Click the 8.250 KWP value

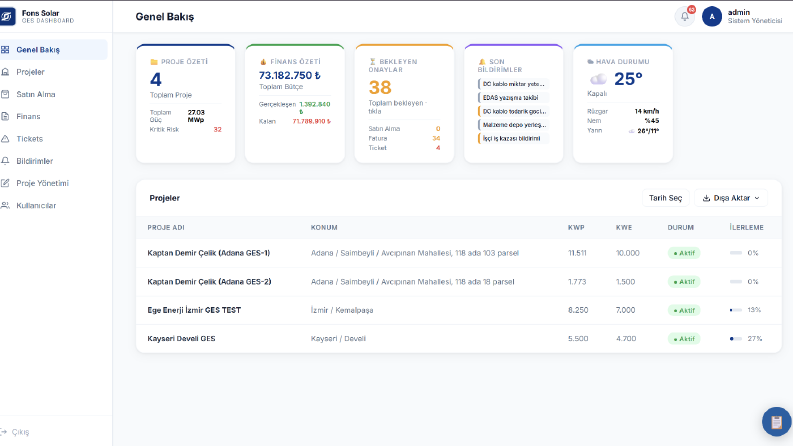point(578,310)
